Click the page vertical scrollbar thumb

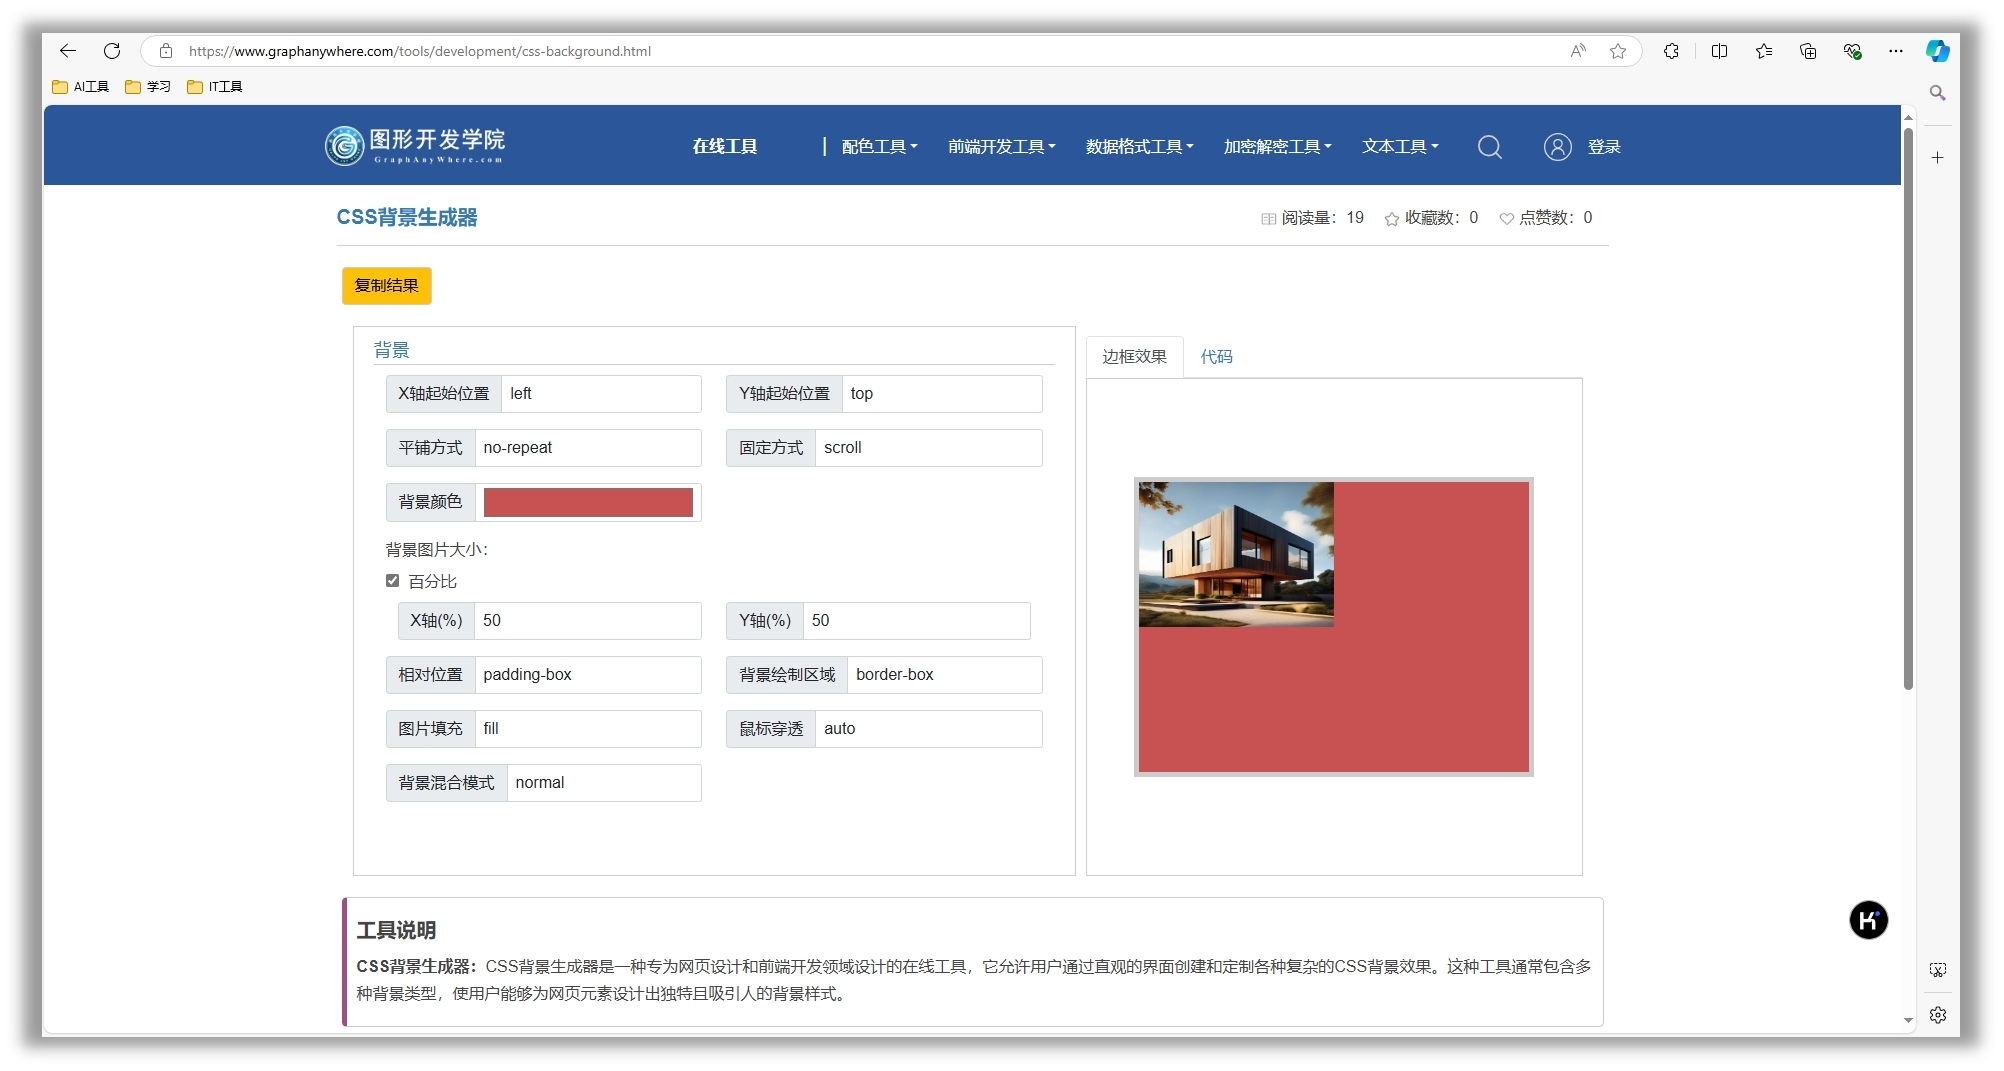(x=1908, y=408)
